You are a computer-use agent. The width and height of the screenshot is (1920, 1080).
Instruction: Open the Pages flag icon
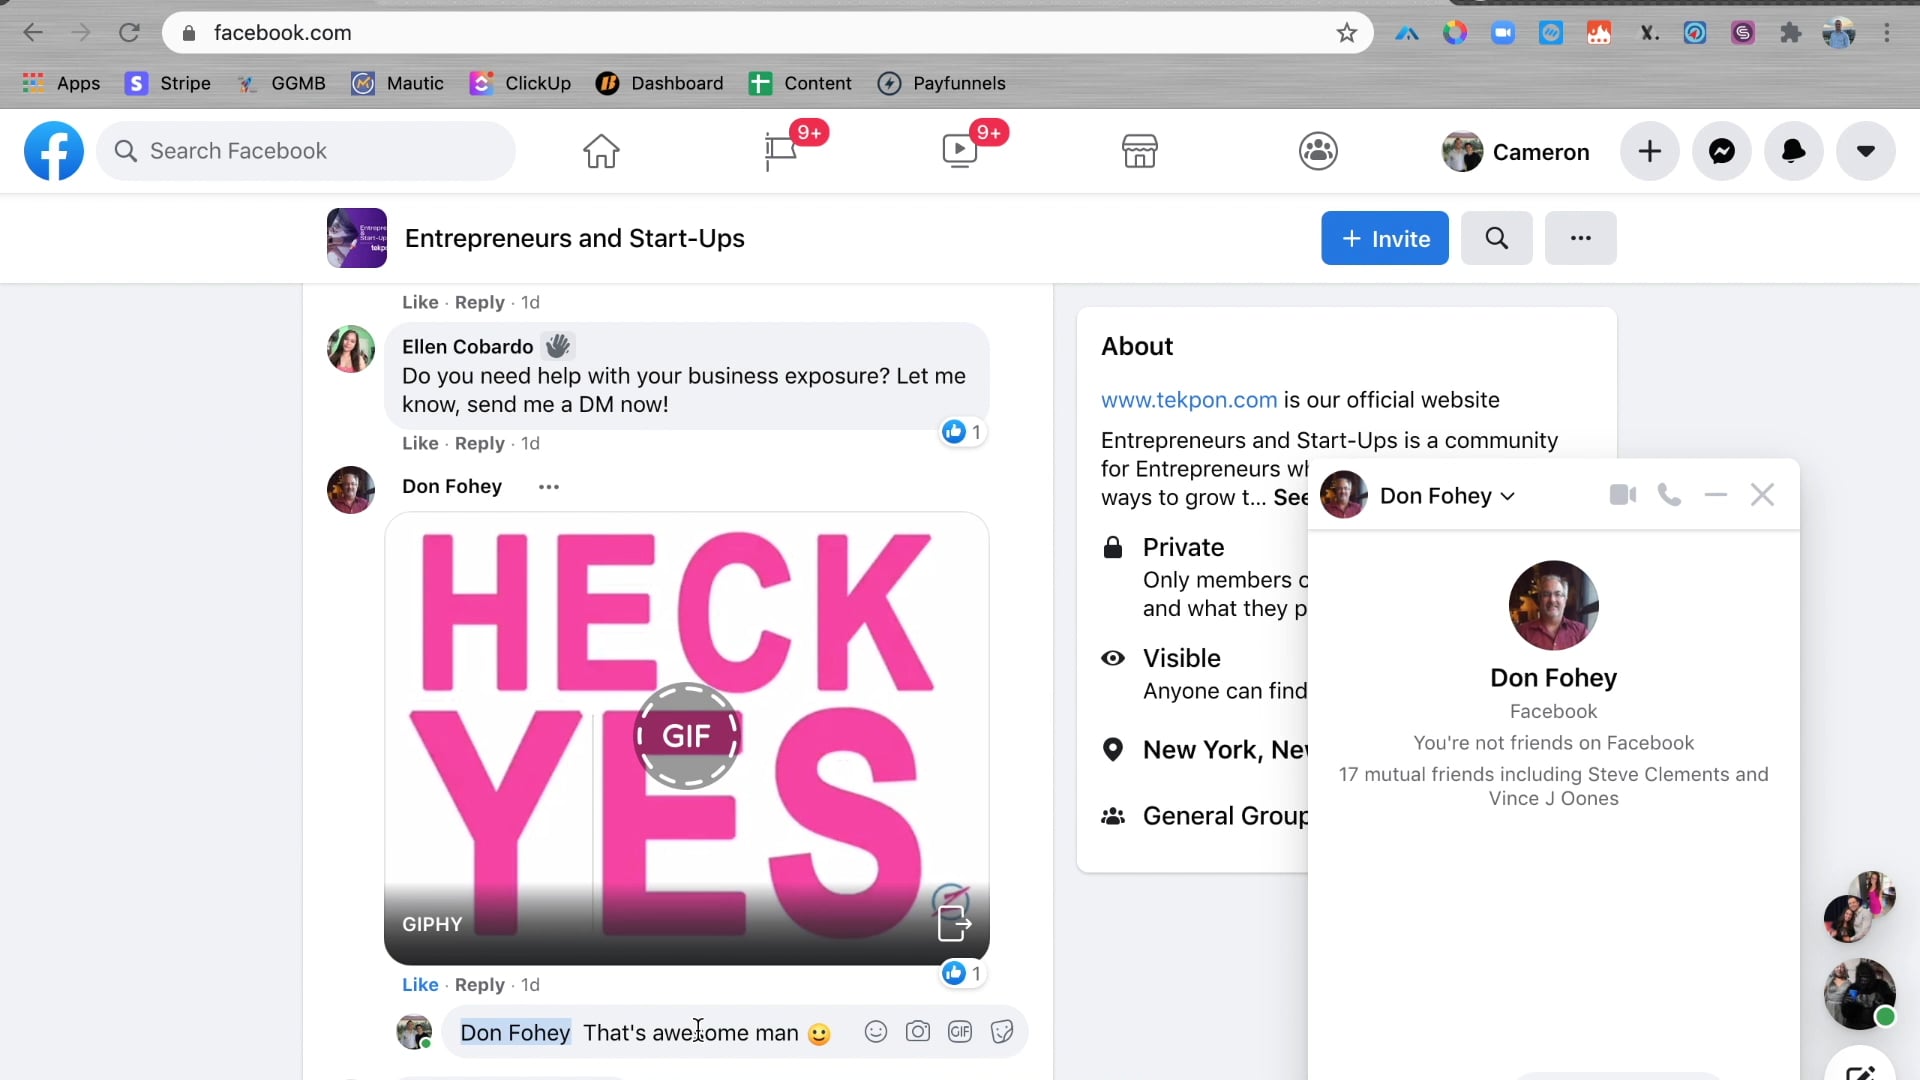click(781, 151)
